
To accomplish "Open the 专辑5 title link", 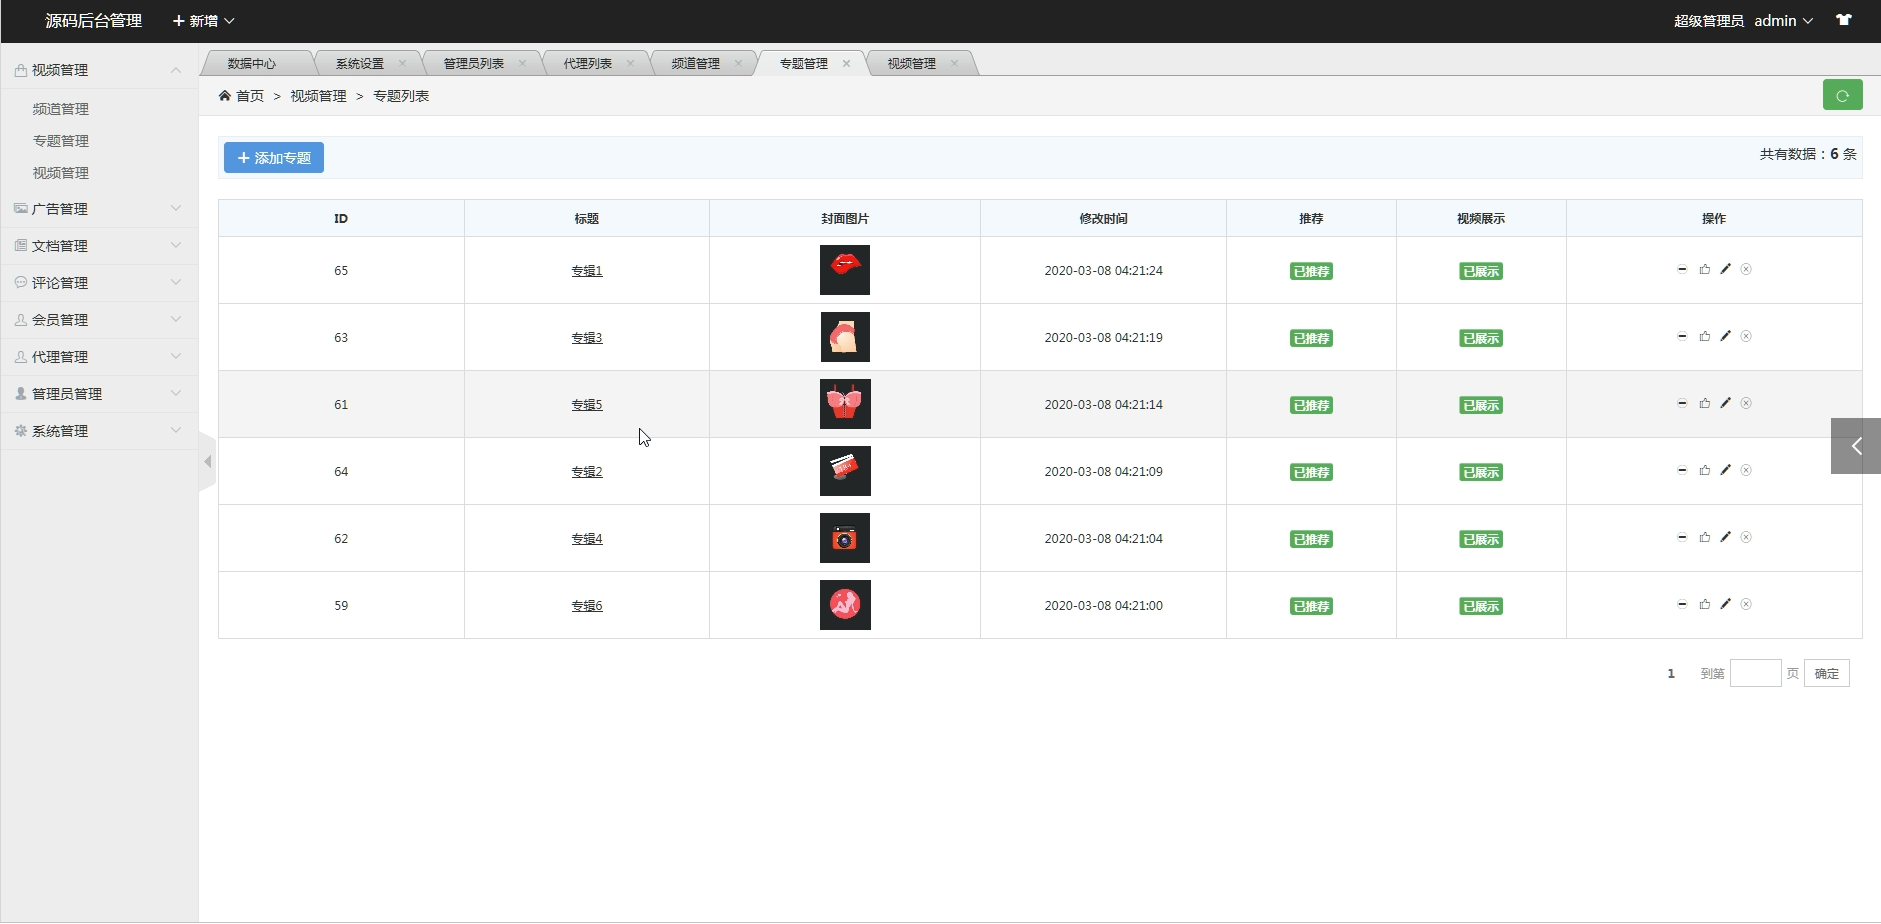I will 587,405.
